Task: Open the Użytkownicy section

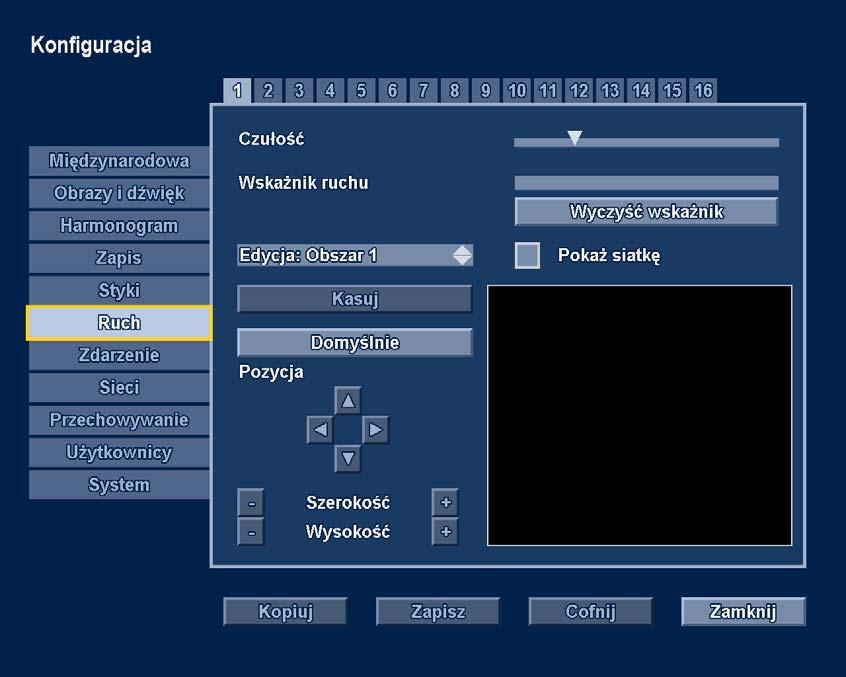Action: [119, 452]
